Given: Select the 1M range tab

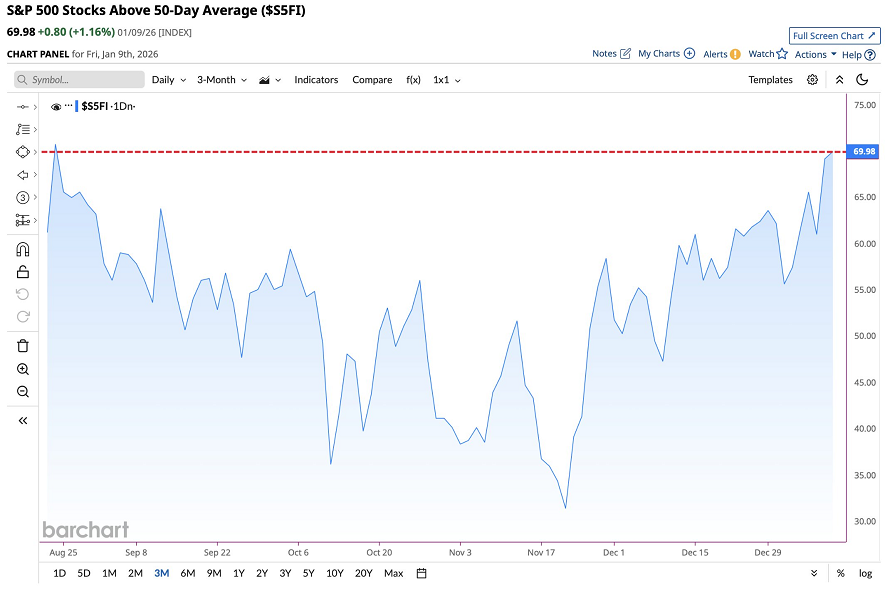Looking at the screenshot, I should (x=109, y=573).
